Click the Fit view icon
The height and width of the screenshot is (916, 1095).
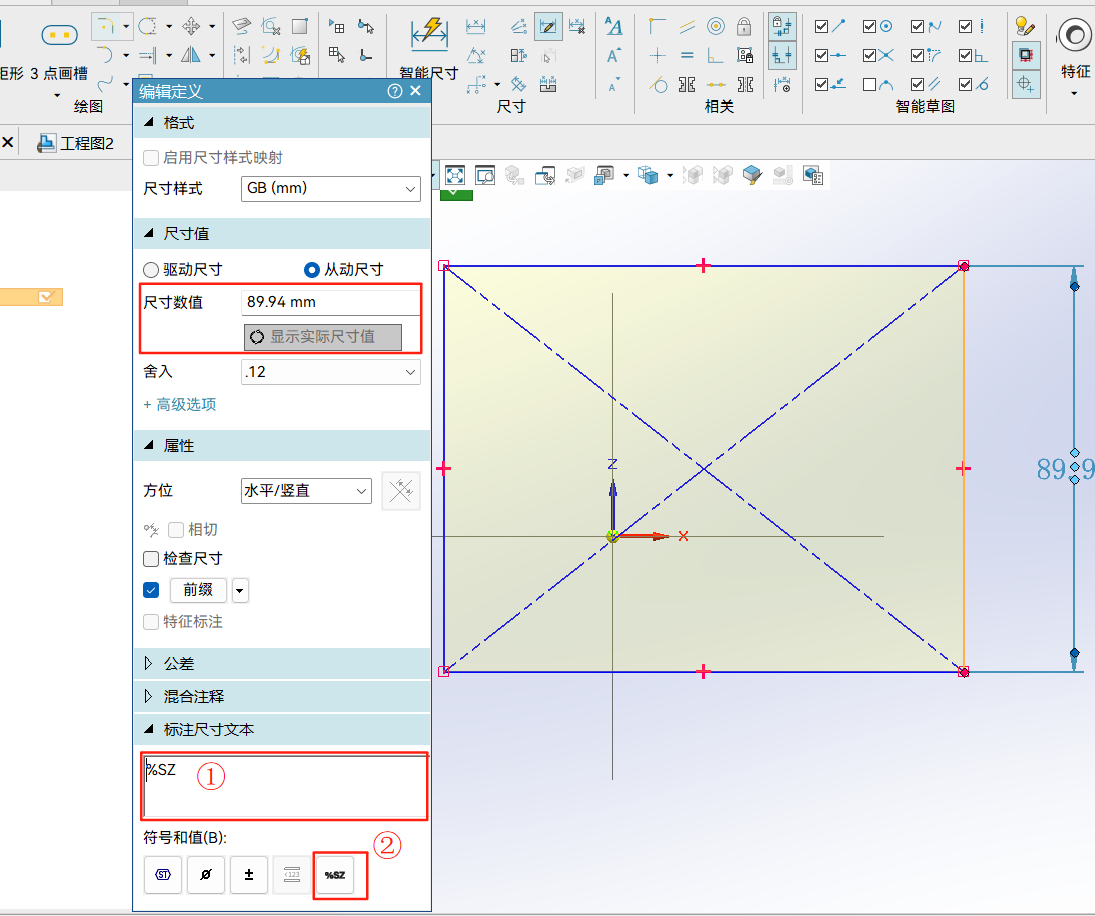(x=454, y=176)
